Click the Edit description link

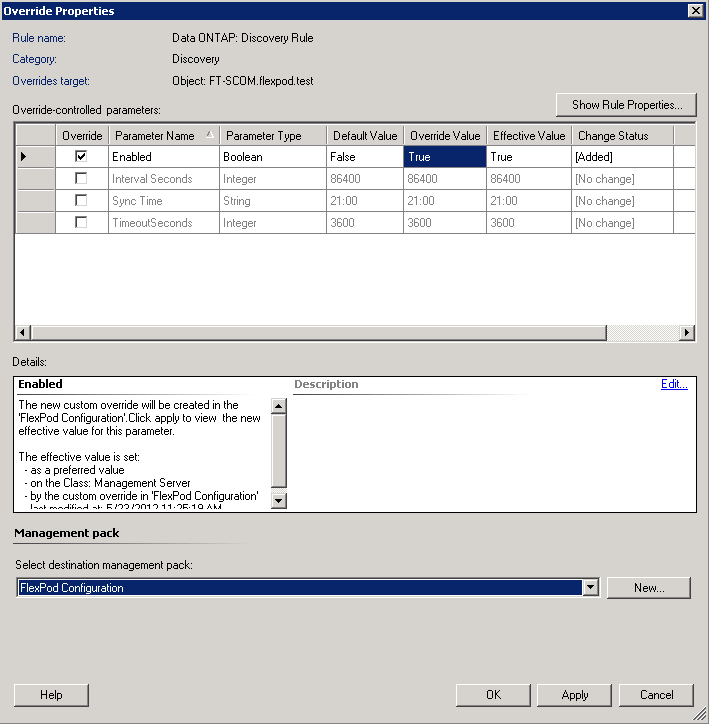[x=674, y=384]
